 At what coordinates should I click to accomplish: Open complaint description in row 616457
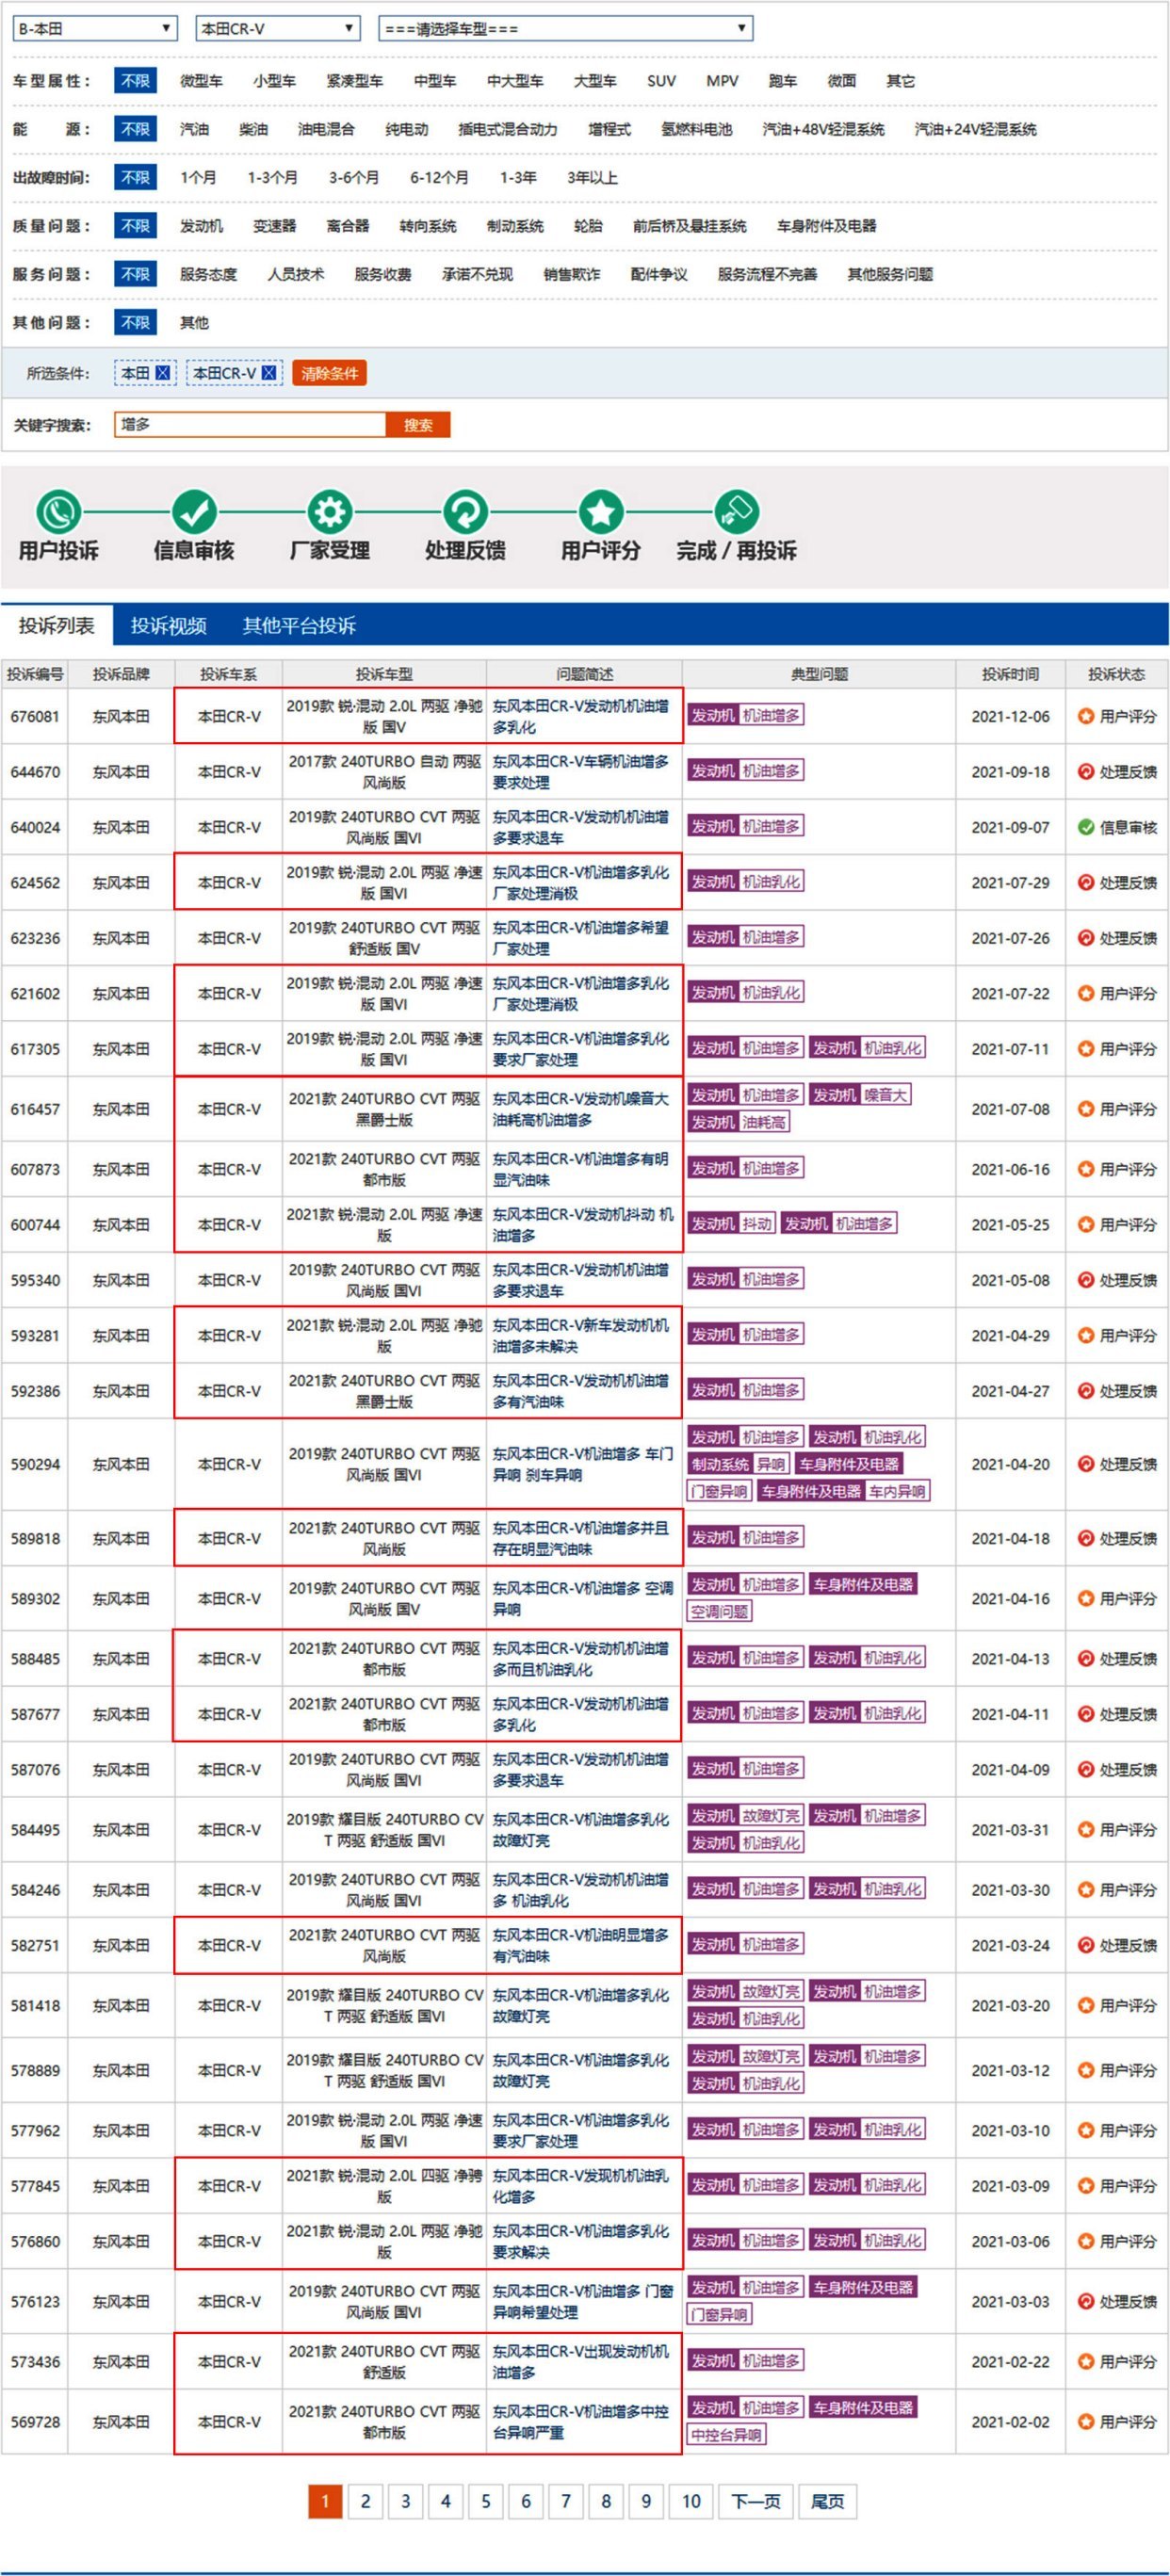580,1109
